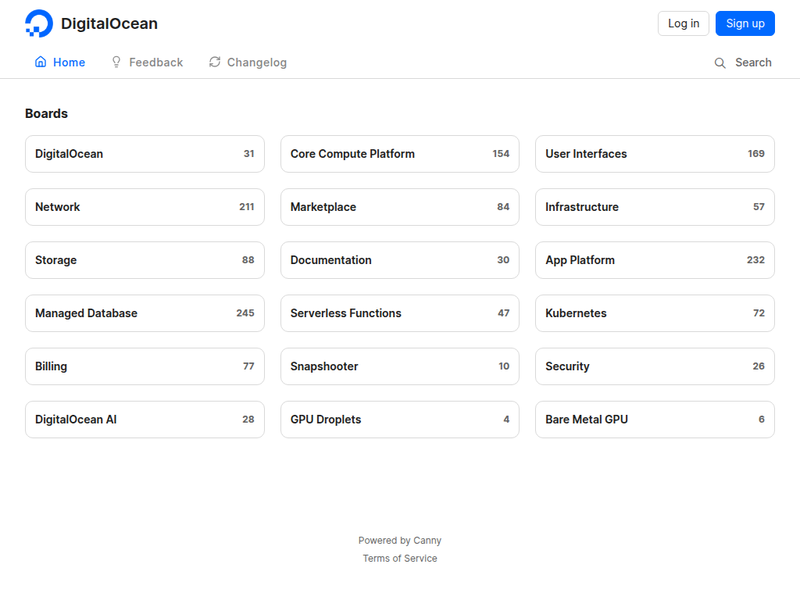Viewport: 800px width, 600px height.
Task: Click the Log in button
Action: tap(683, 23)
